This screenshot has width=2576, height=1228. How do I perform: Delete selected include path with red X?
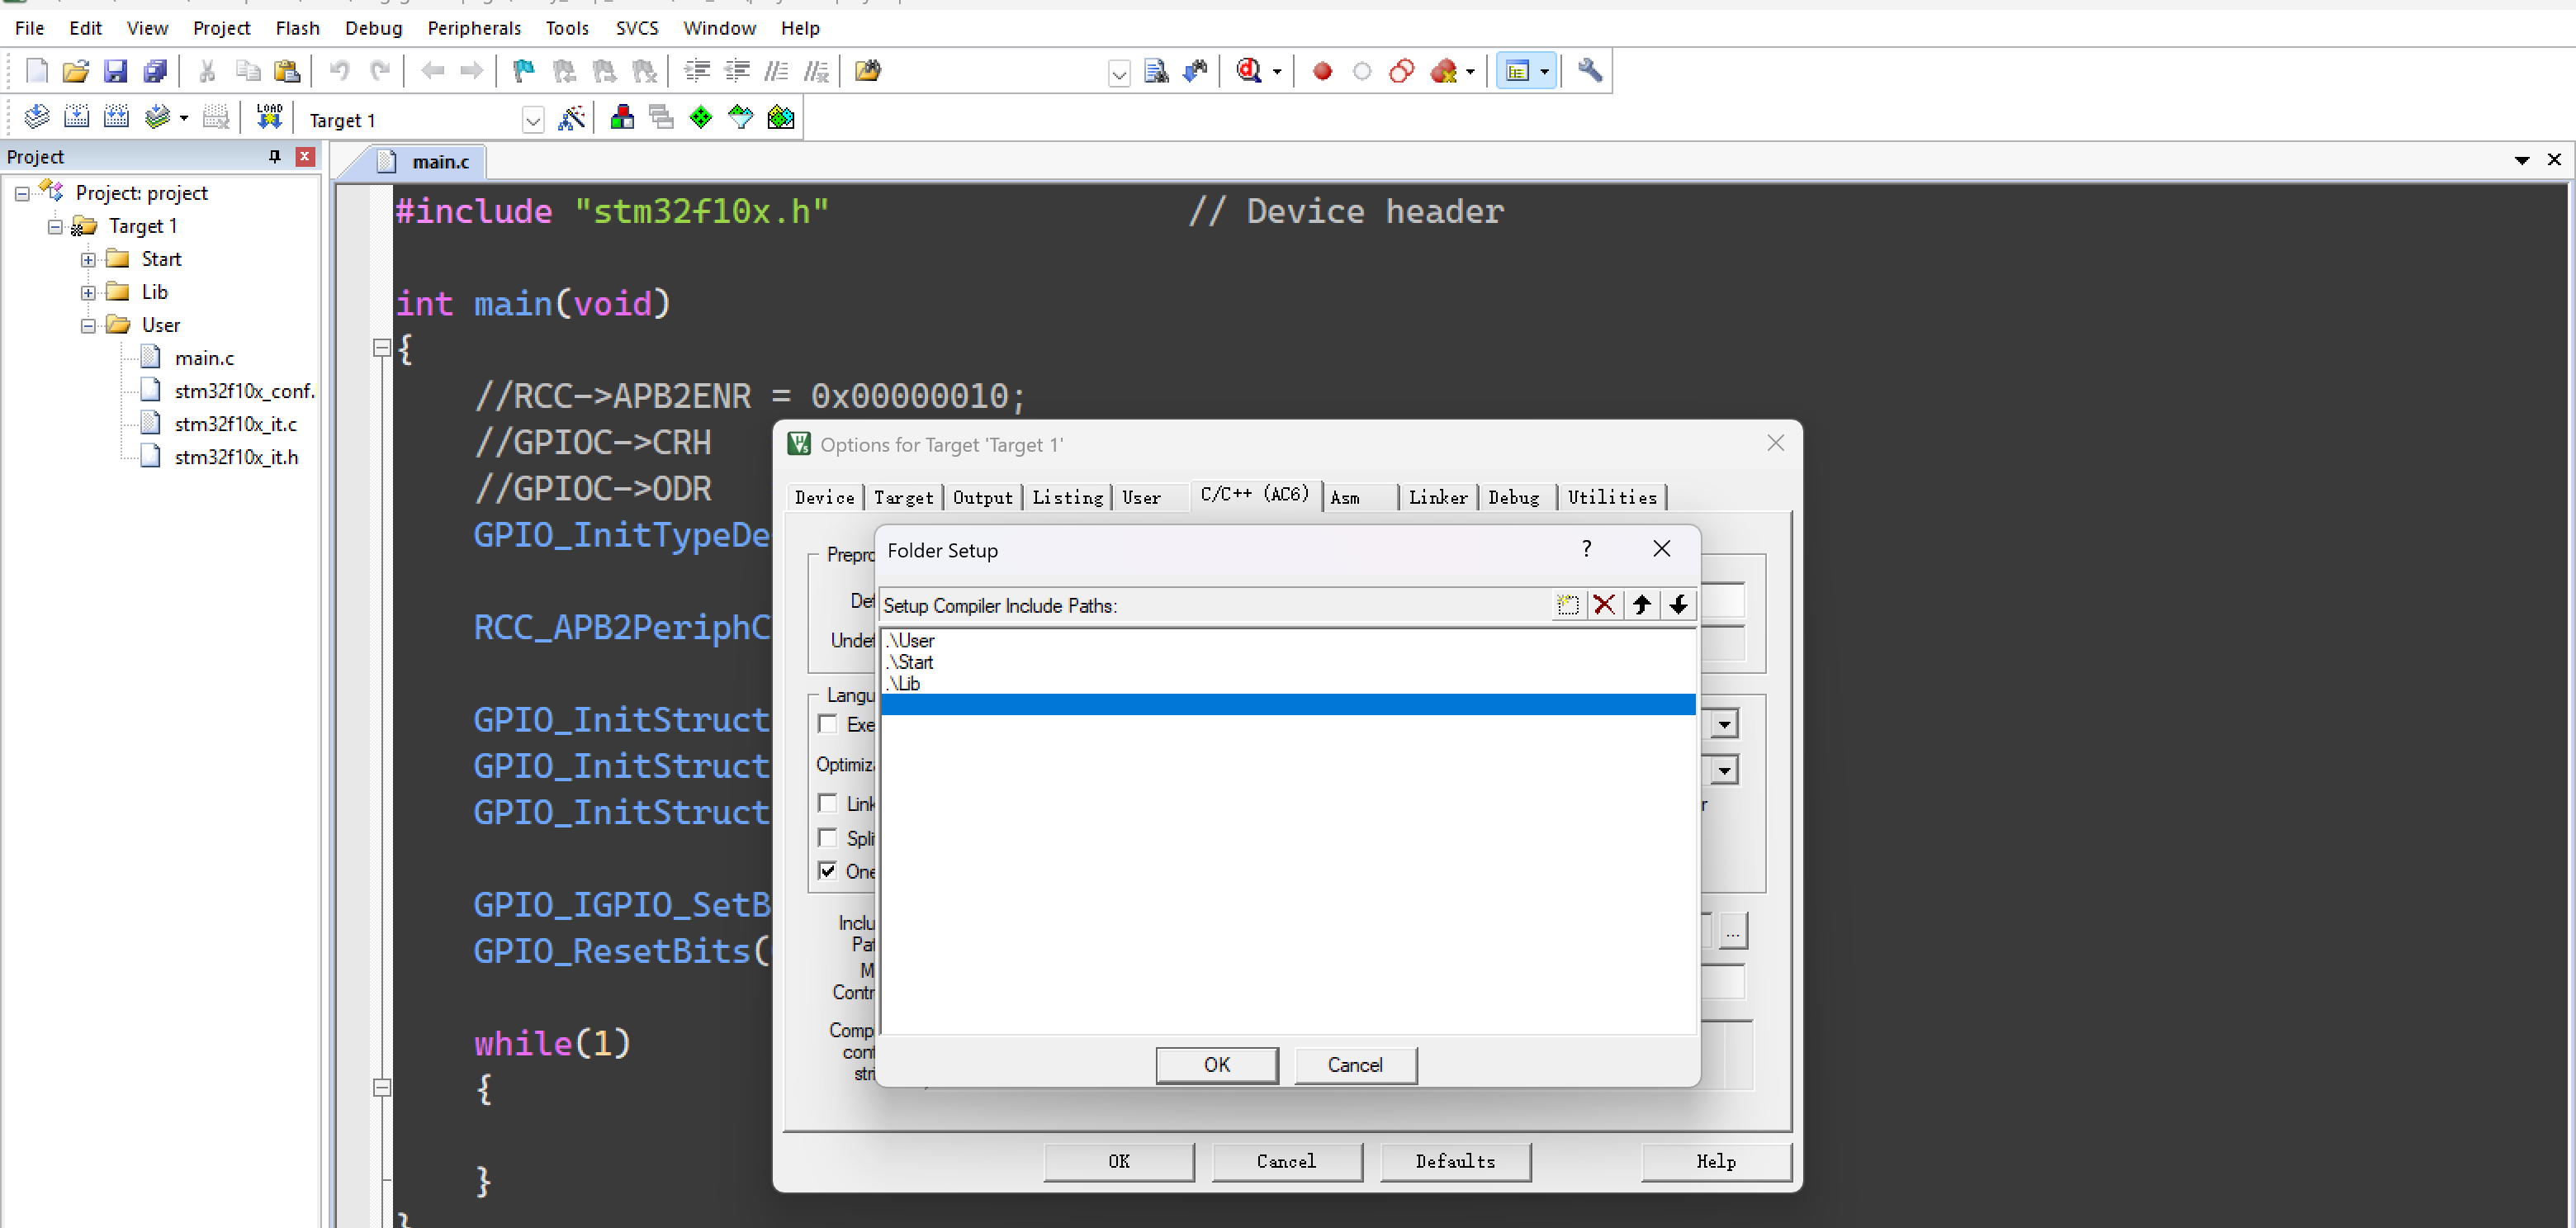point(1604,605)
